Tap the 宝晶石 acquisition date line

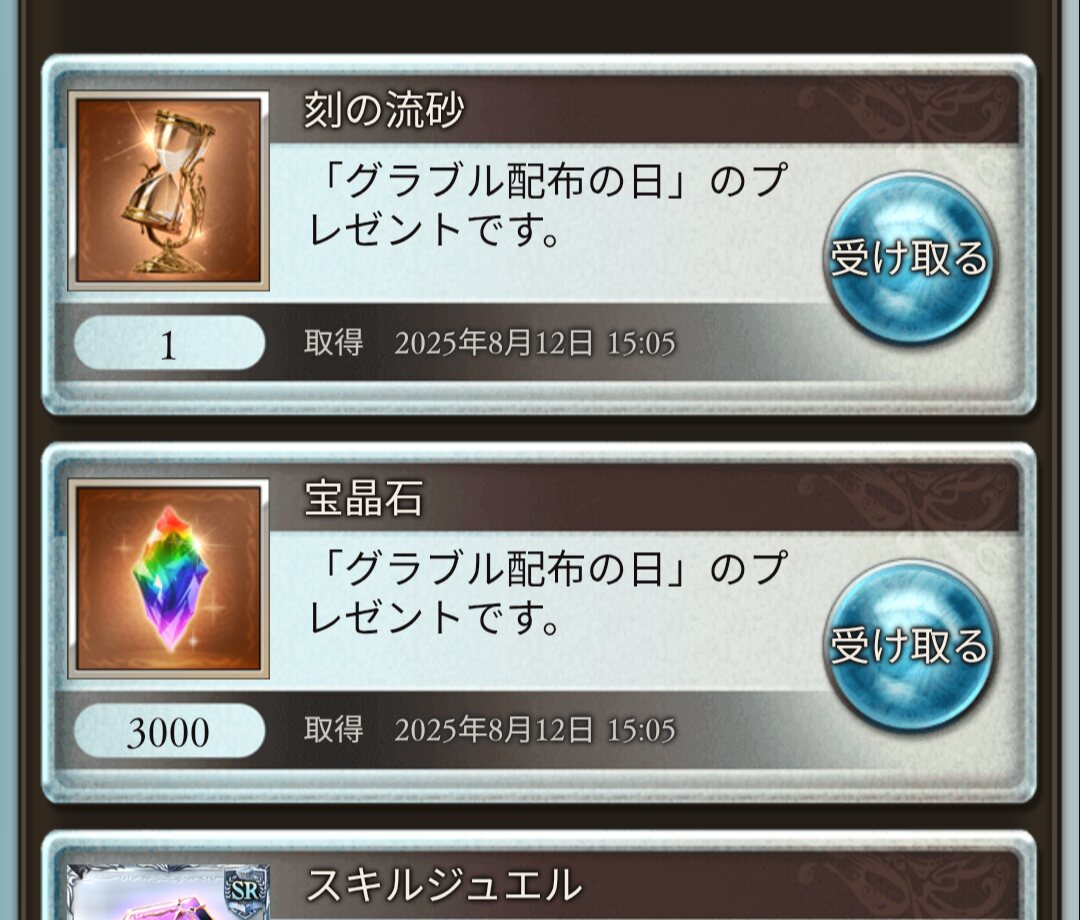[x=490, y=730]
